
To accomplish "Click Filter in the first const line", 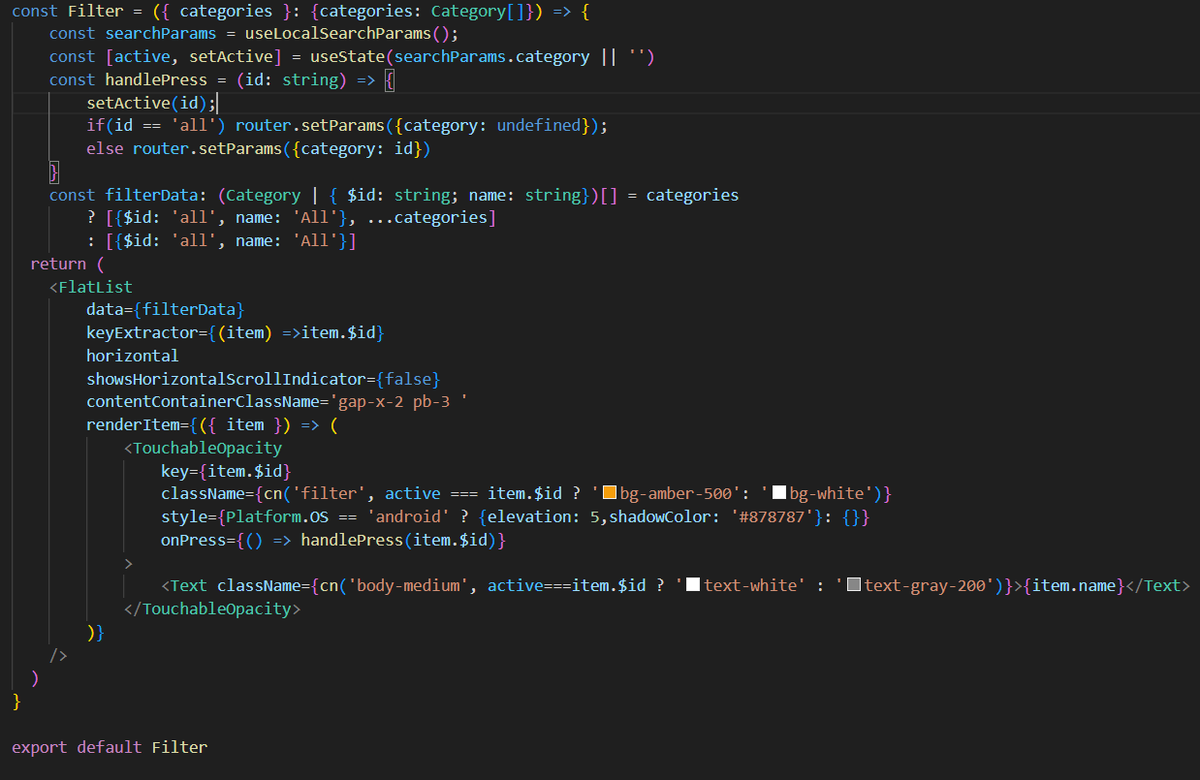I will [96, 10].
